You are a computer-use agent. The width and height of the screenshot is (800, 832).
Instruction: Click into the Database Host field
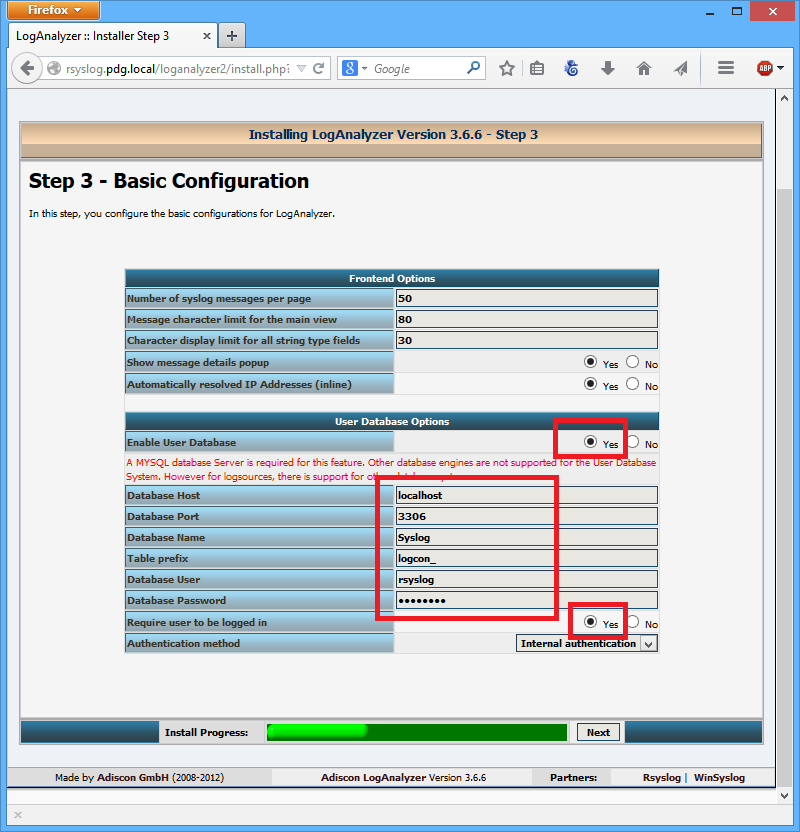[x=526, y=495]
